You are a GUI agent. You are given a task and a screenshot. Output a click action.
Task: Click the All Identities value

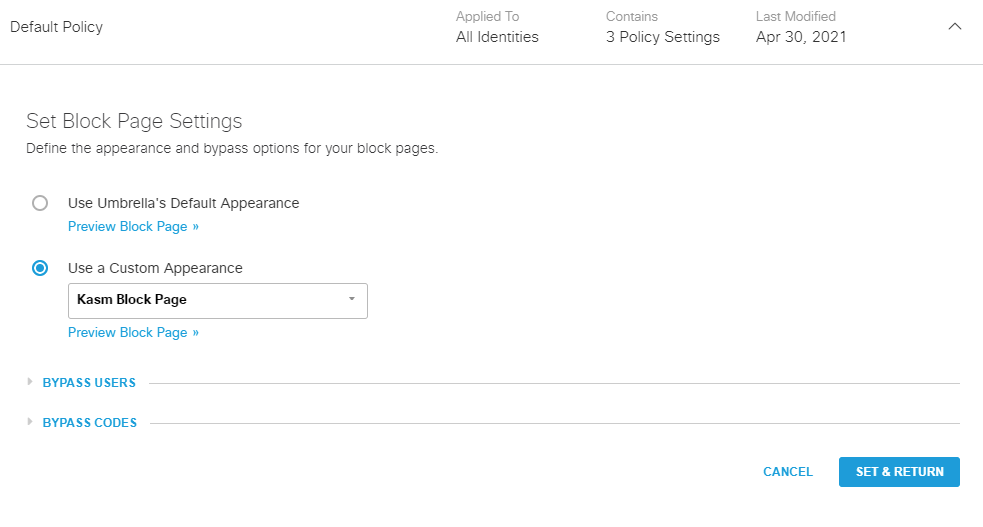click(497, 37)
